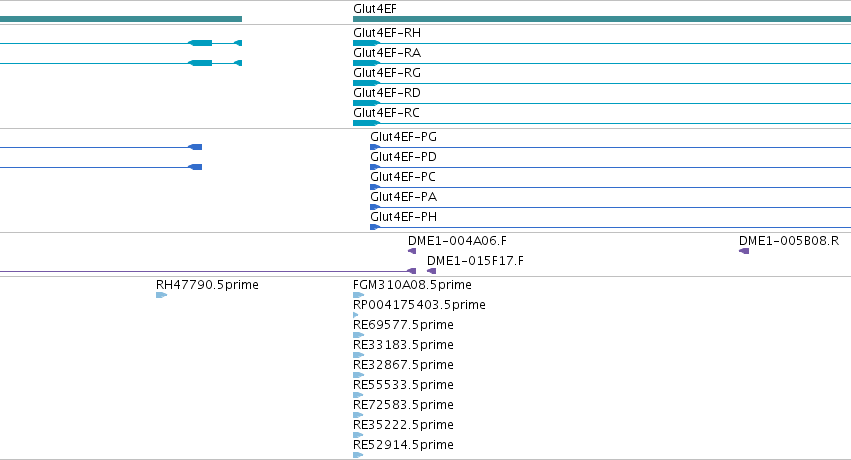Click the Glut4EF gene label

374,9
